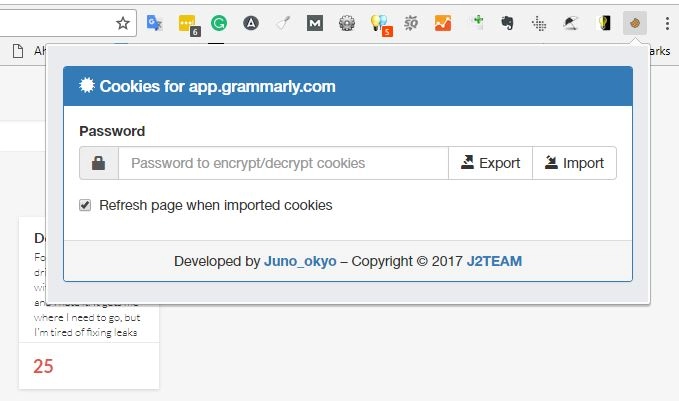Open the Grammarly extension icon

click(219, 23)
